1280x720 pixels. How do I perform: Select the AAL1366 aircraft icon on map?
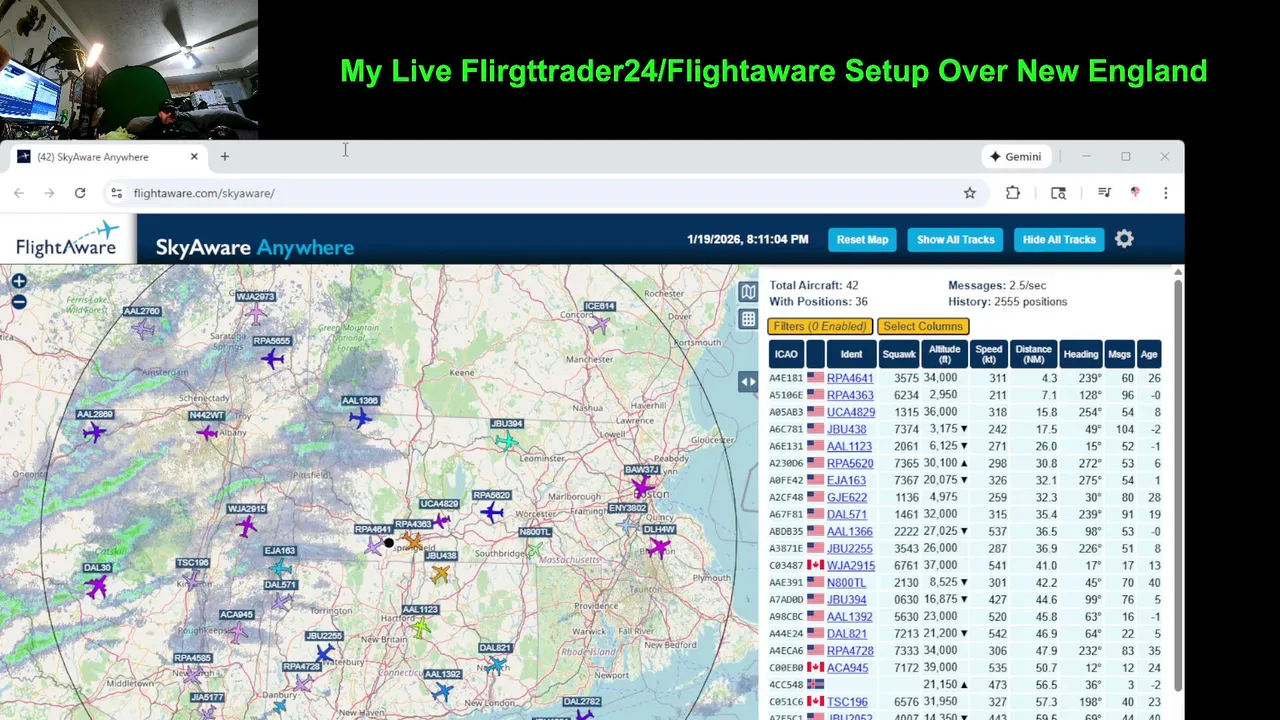(x=360, y=418)
